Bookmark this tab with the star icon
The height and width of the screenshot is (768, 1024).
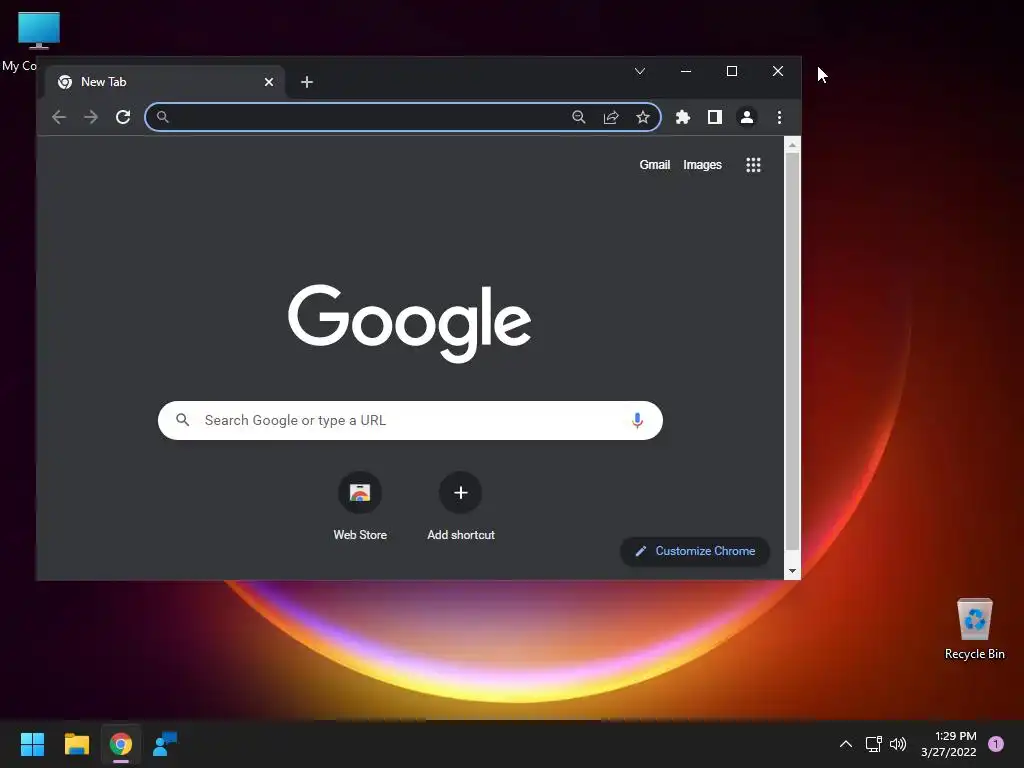tap(643, 117)
